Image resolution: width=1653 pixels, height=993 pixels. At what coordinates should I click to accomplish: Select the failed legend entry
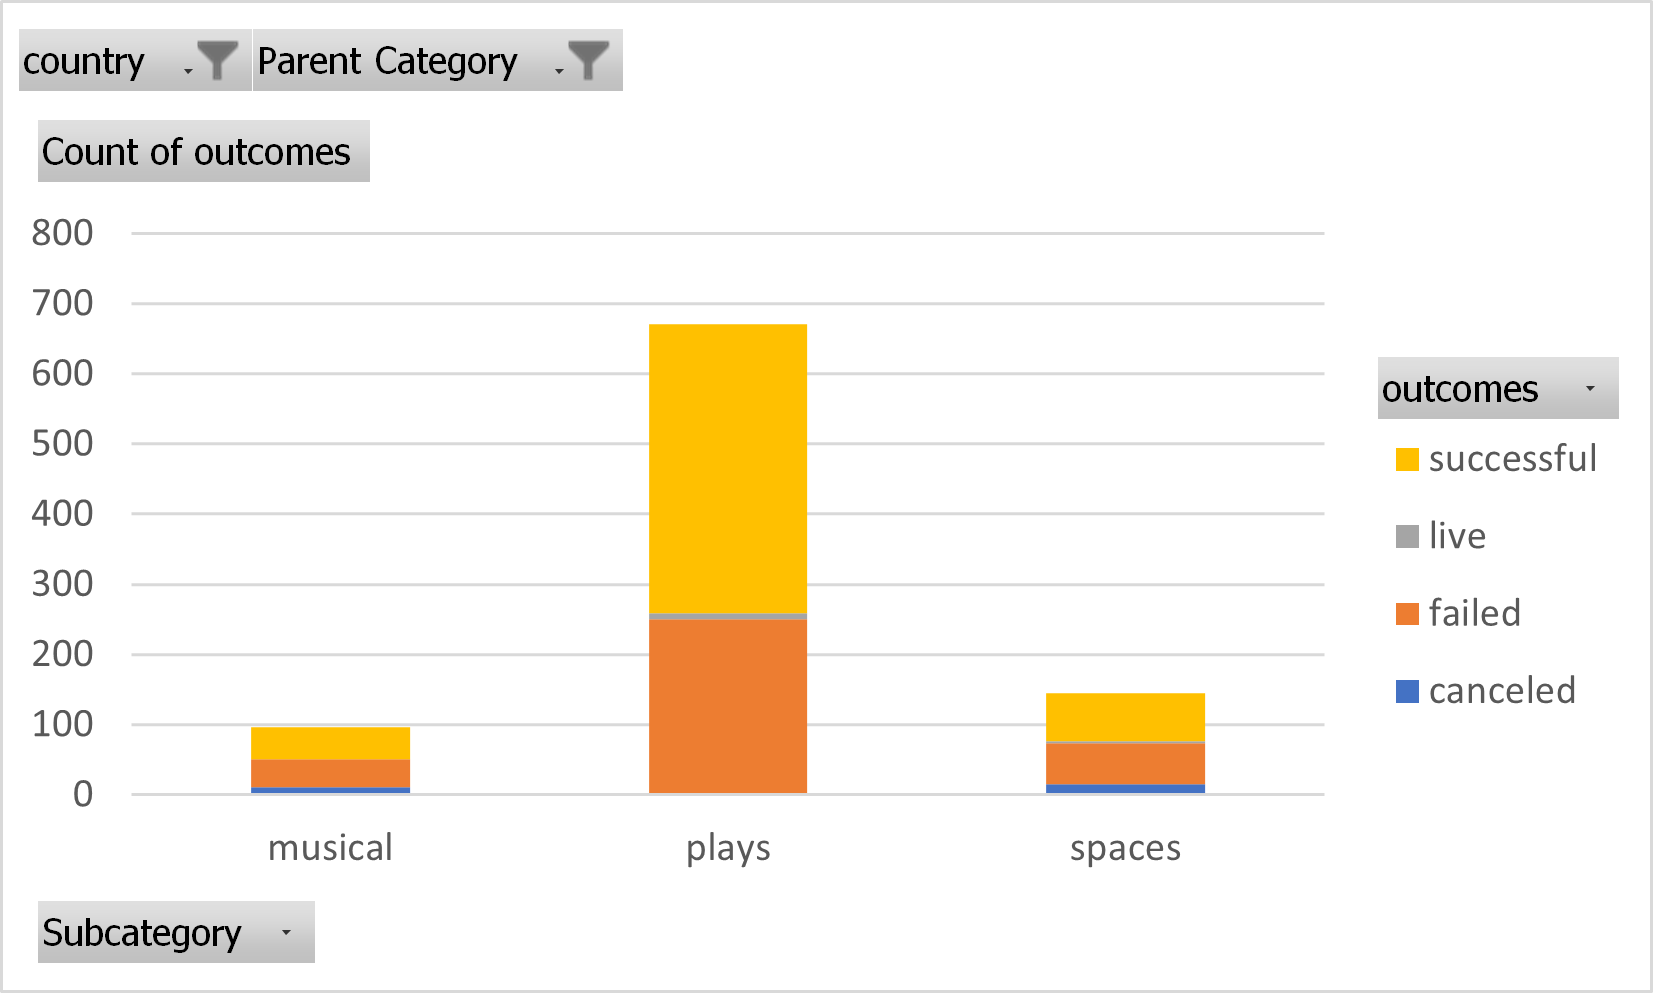[x=1475, y=613]
